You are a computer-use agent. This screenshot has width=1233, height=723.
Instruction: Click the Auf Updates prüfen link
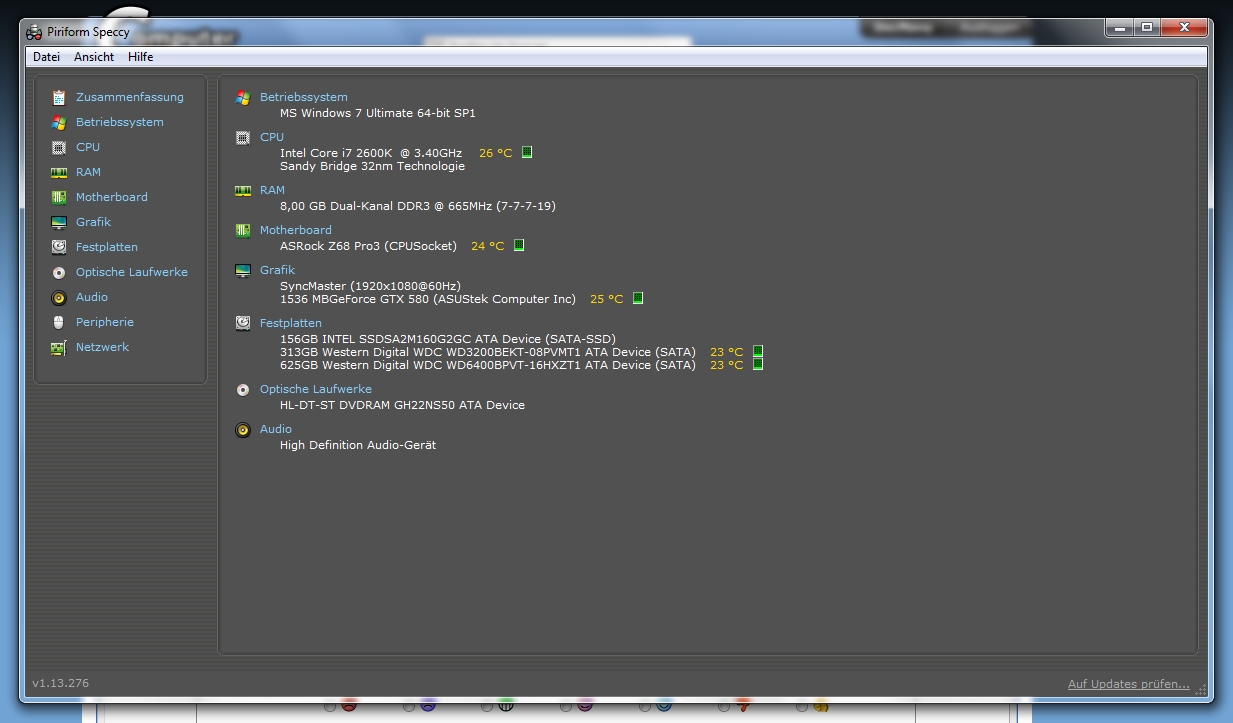click(x=1129, y=684)
